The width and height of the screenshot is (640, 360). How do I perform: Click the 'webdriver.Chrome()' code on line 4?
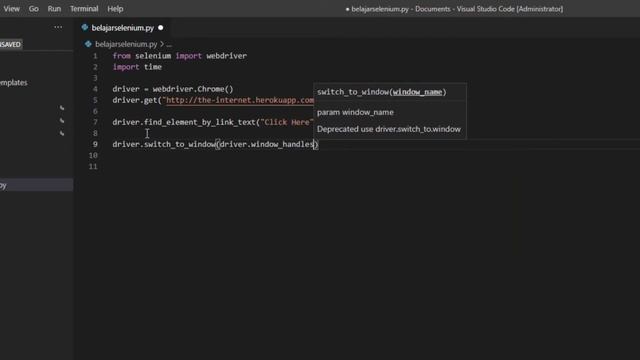tap(193, 89)
